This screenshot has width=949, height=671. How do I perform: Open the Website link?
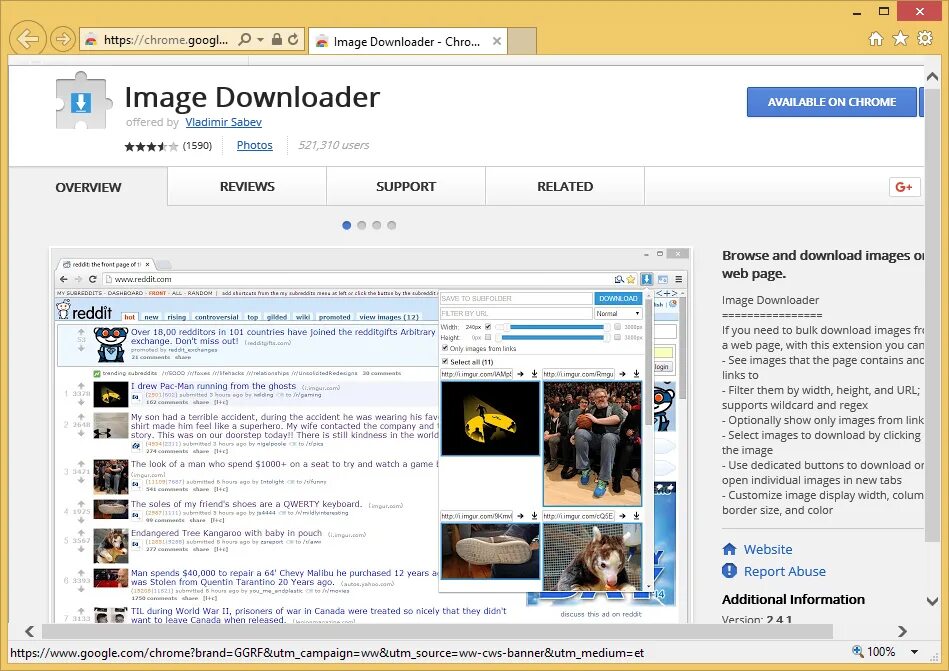(x=767, y=549)
